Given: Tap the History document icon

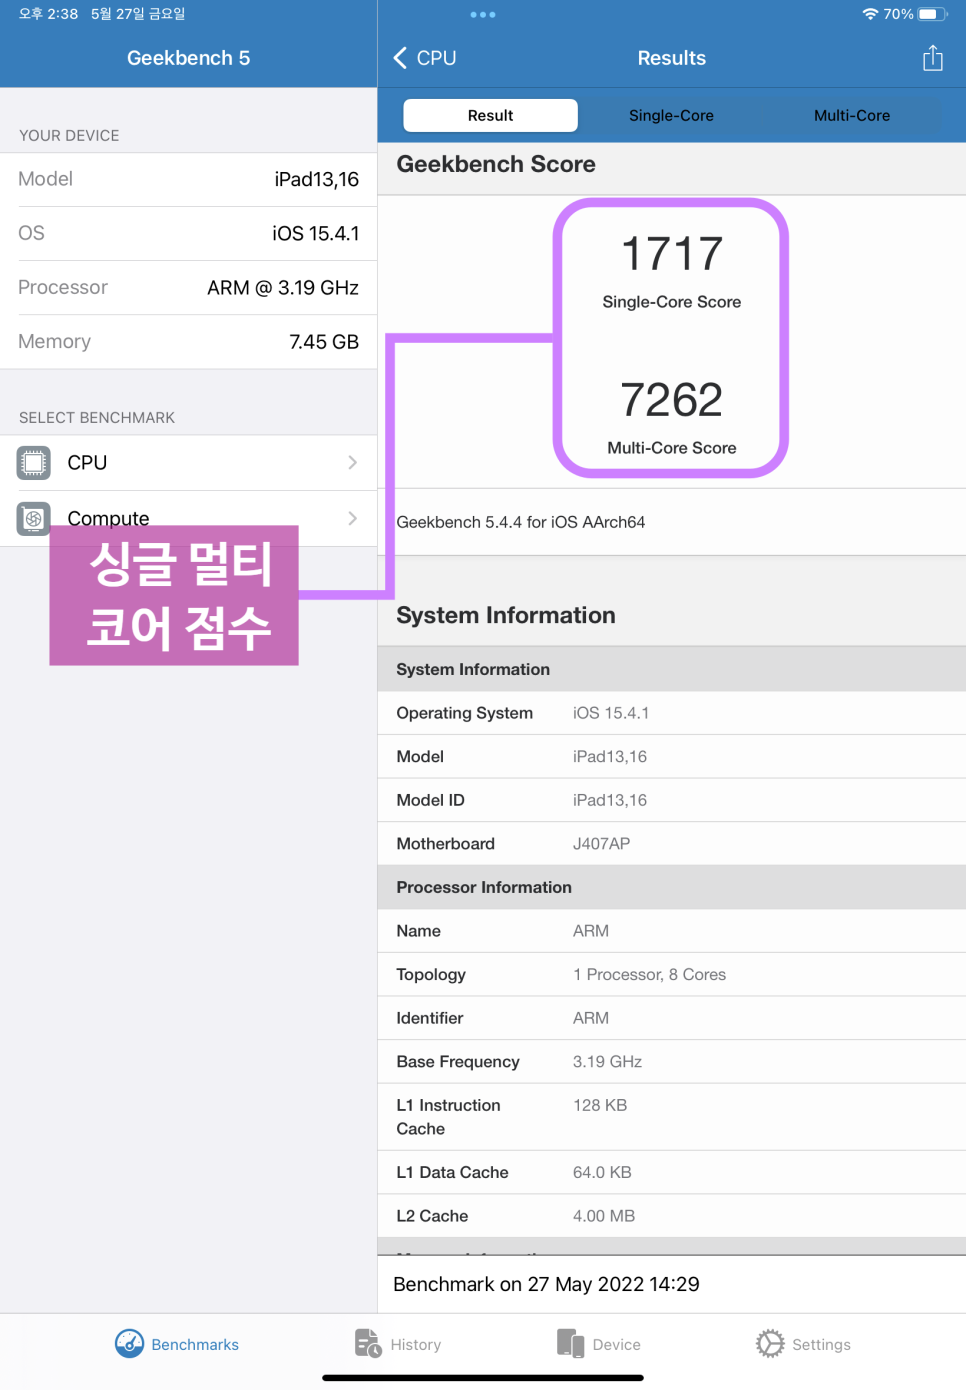Looking at the screenshot, I should [x=368, y=1344].
